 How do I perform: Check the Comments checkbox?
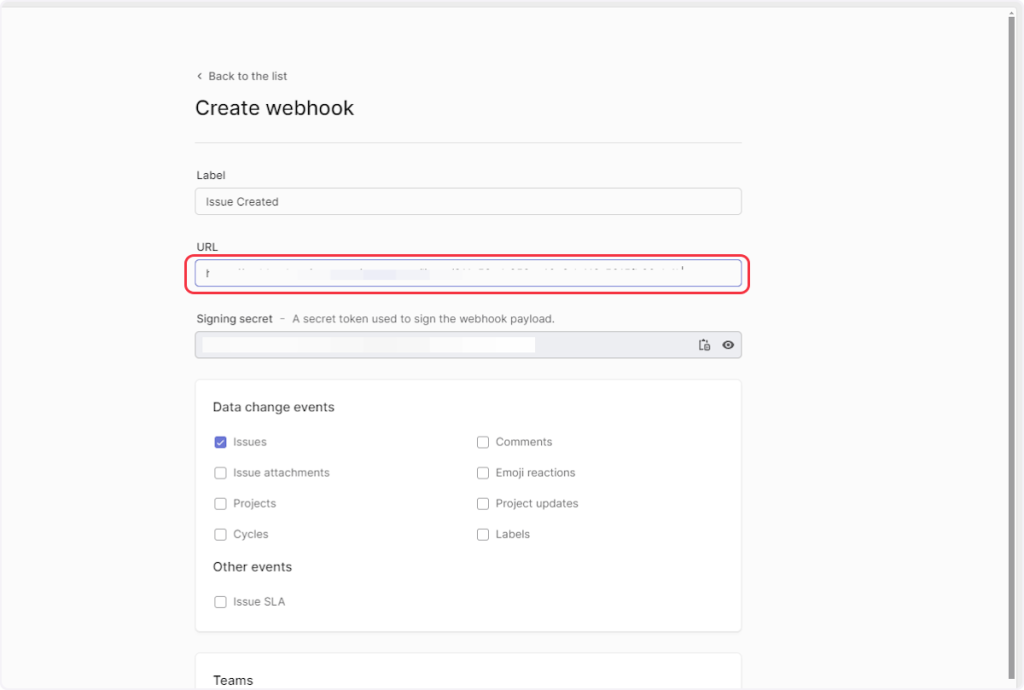[x=483, y=442]
